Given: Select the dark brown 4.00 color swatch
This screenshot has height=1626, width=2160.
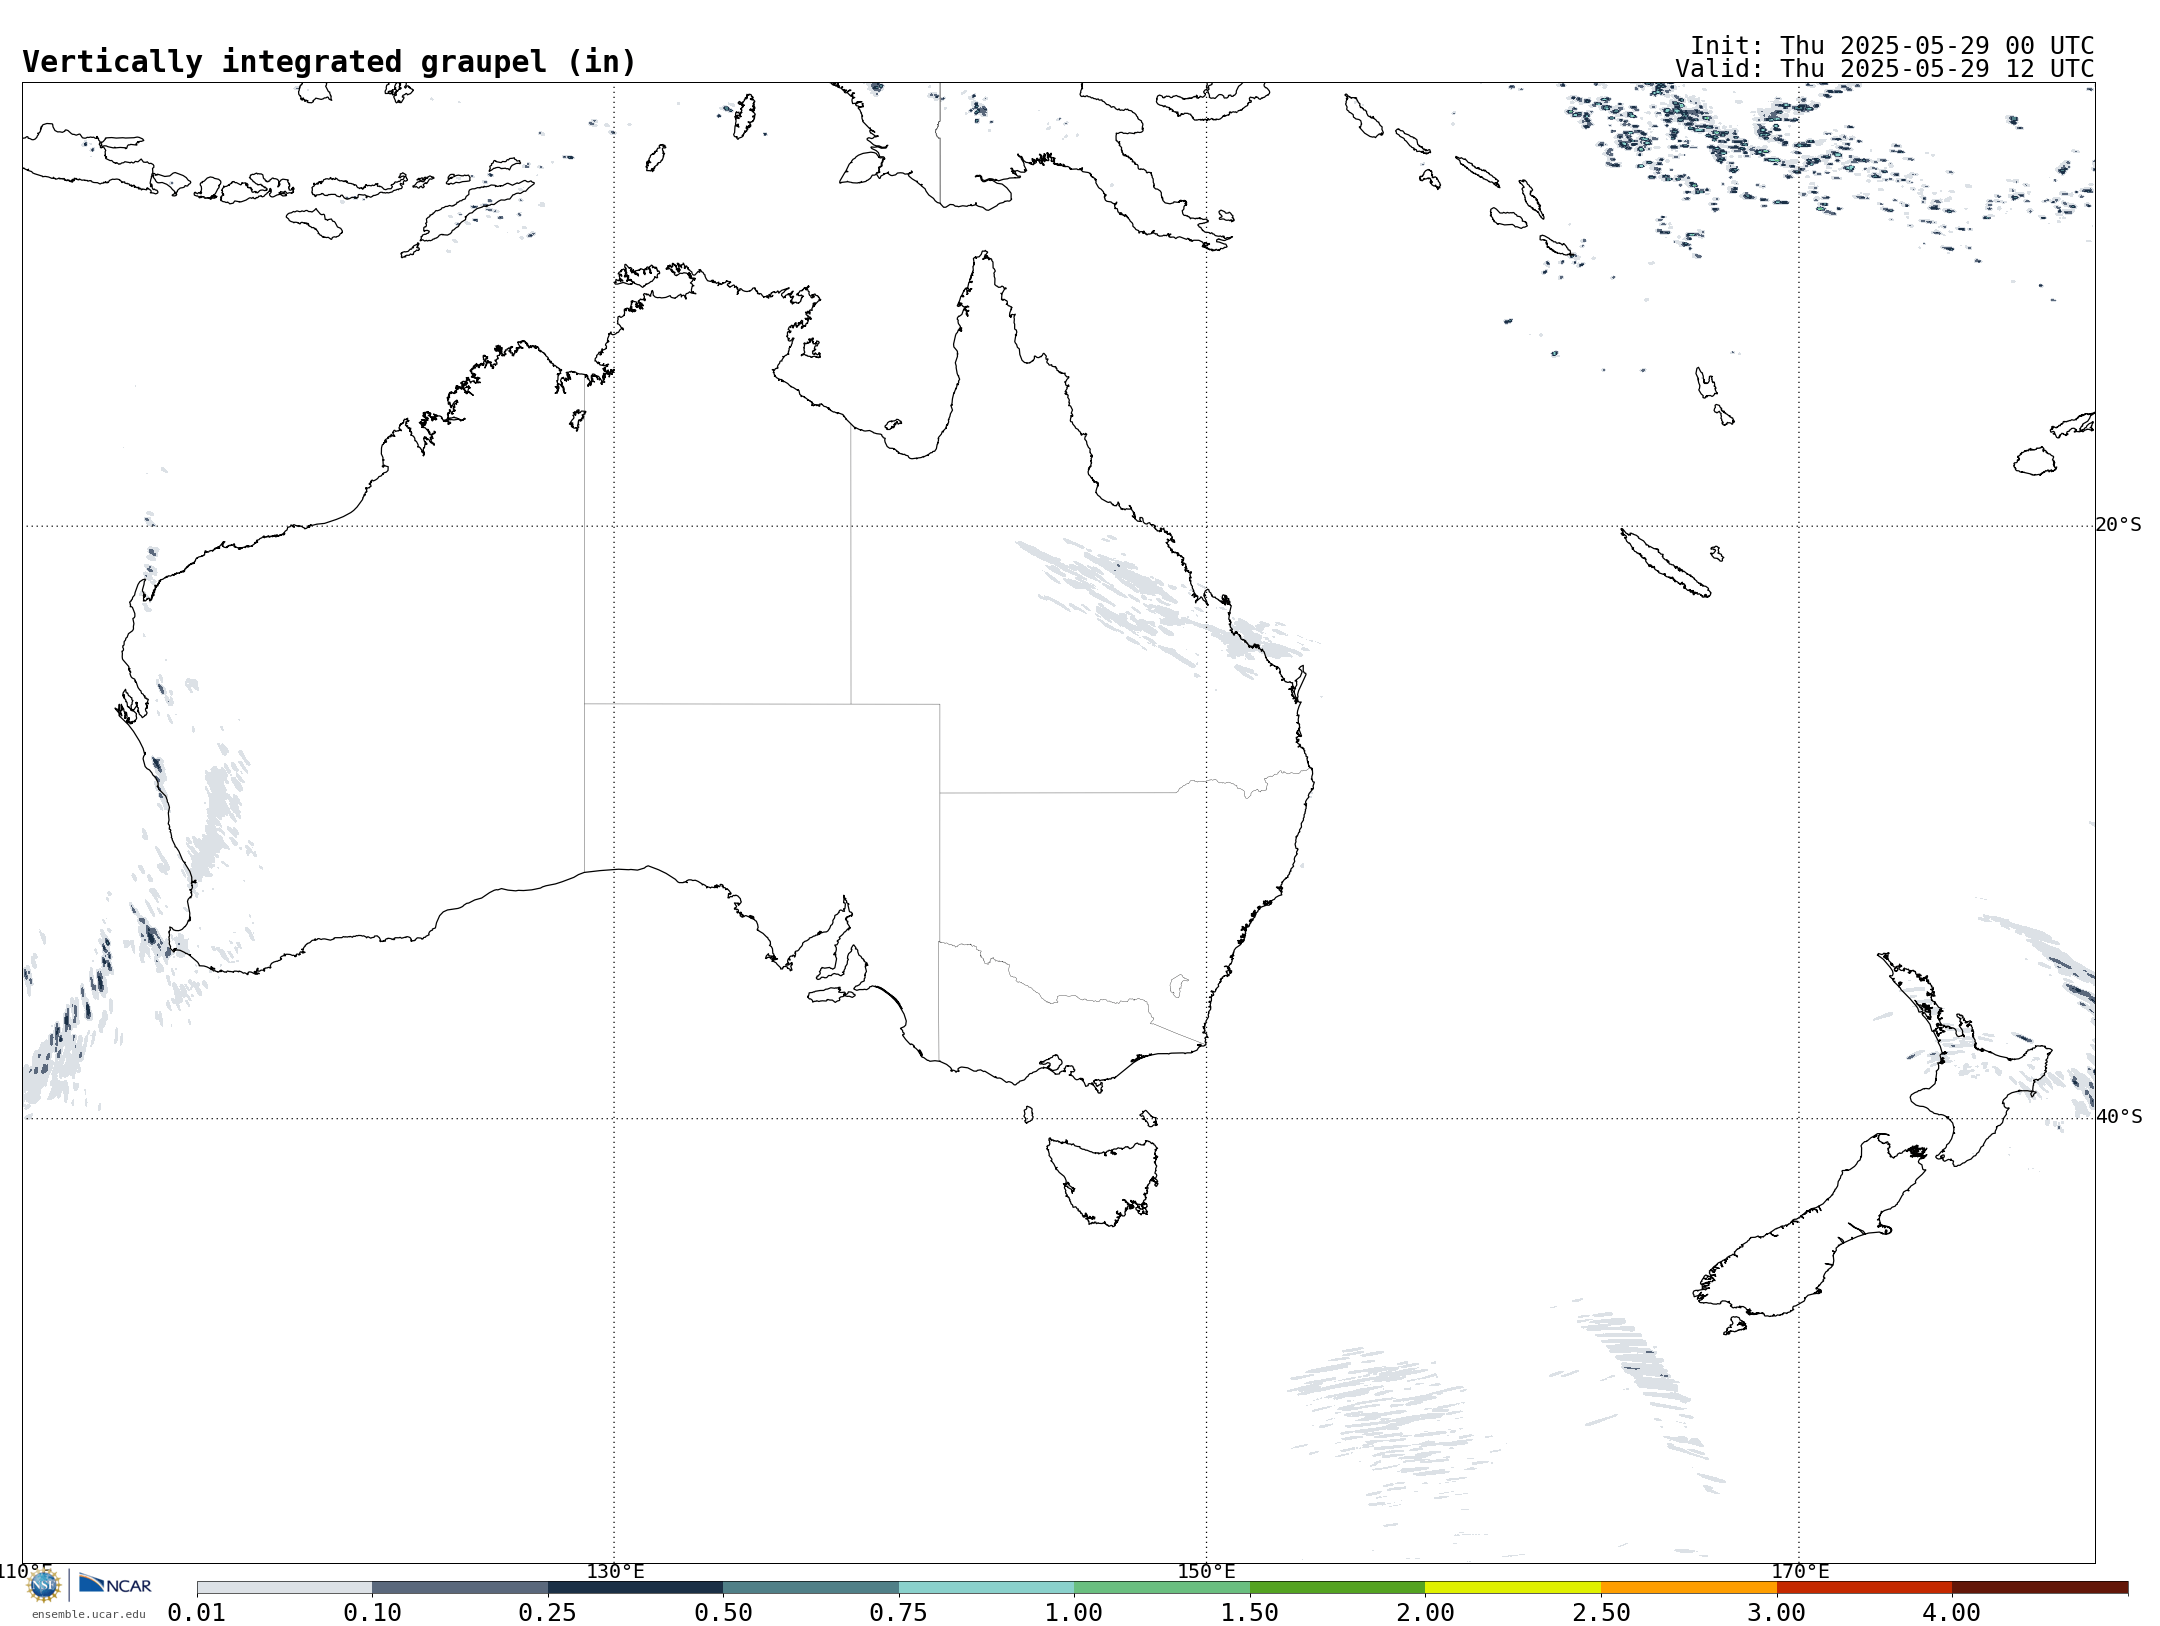Looking at the screenshot, I should coord(2040,1588).
